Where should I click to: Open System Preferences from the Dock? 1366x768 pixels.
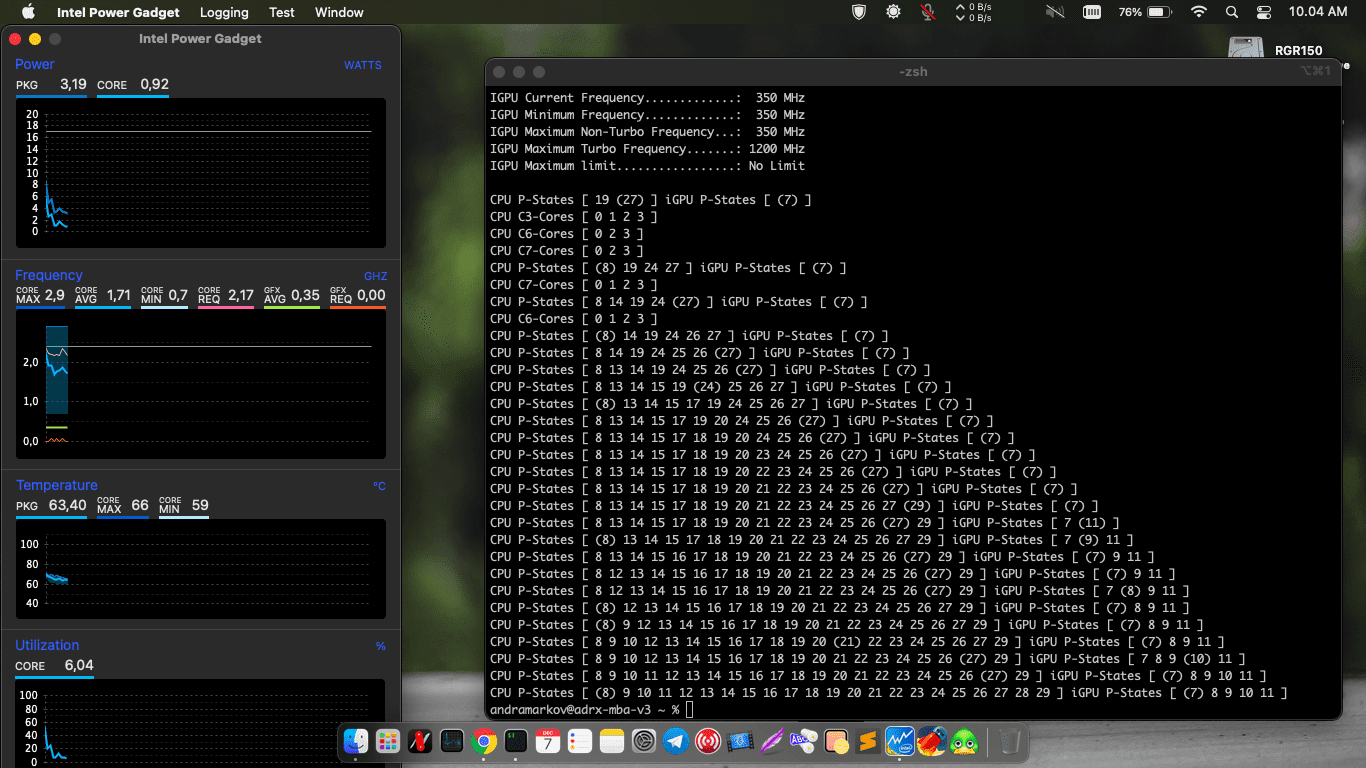click(x=644, y=741)
